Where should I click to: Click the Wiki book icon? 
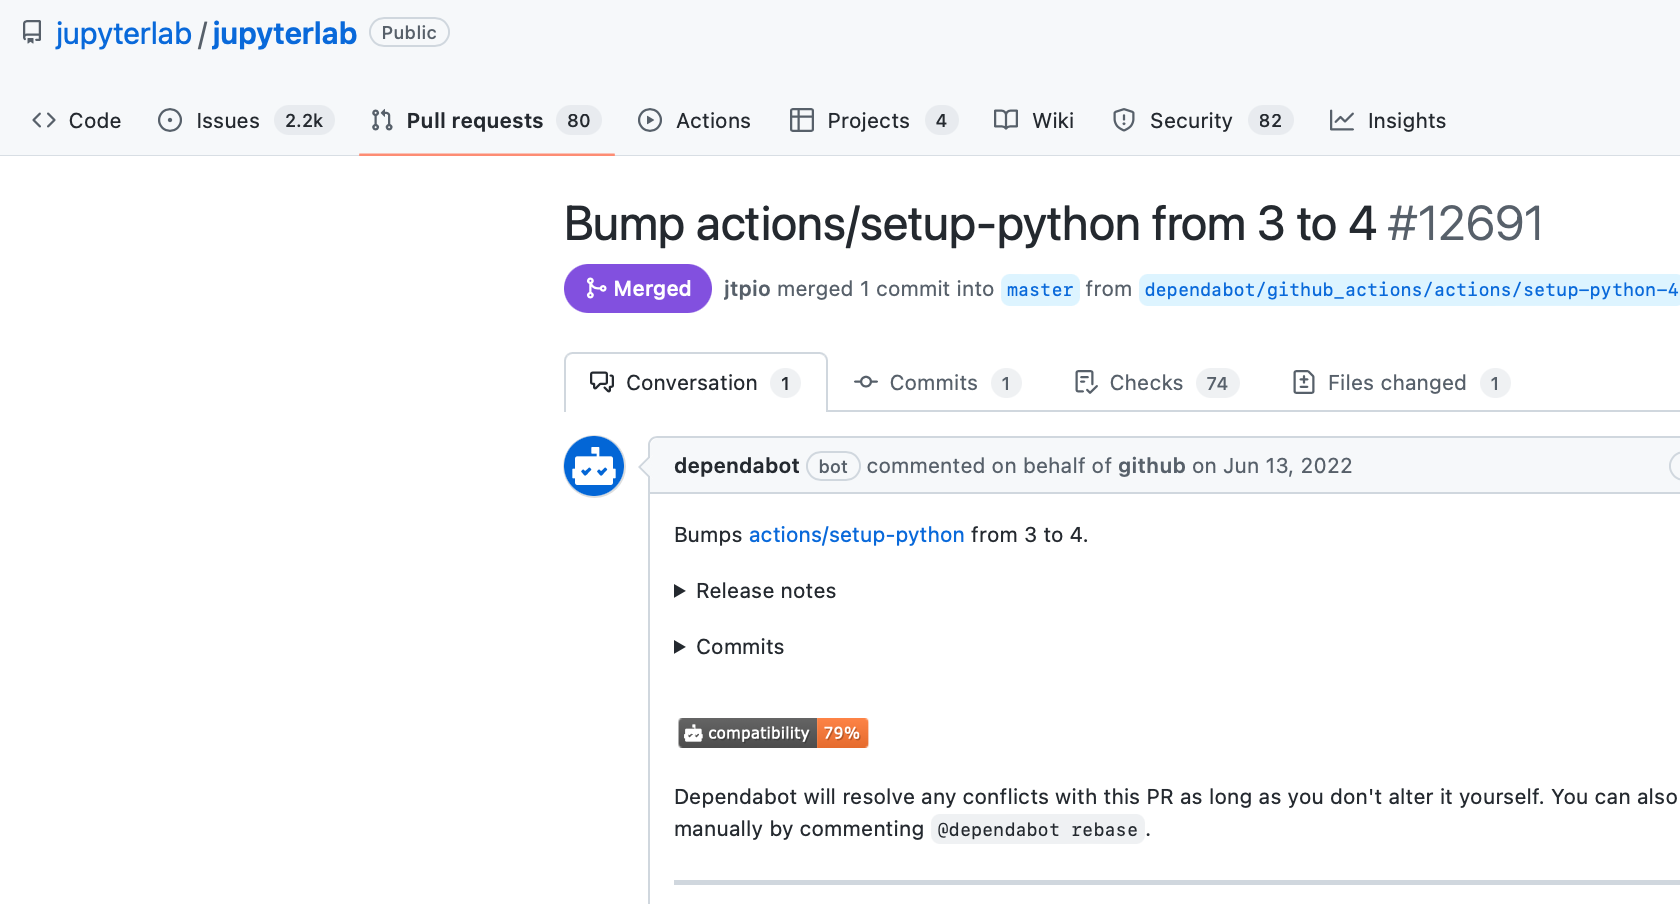(1006, 120)
